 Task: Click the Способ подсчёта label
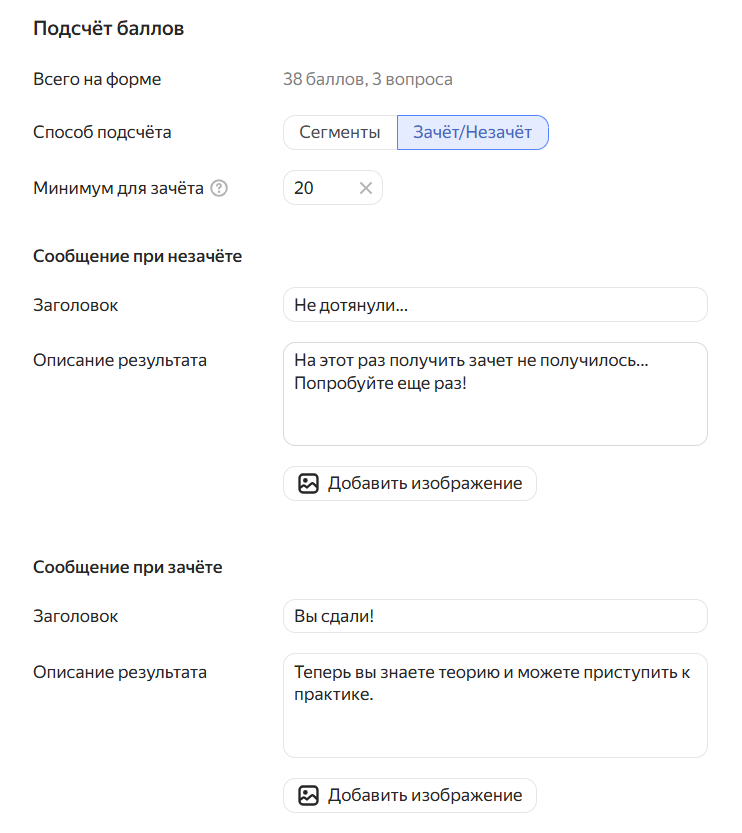102,132
